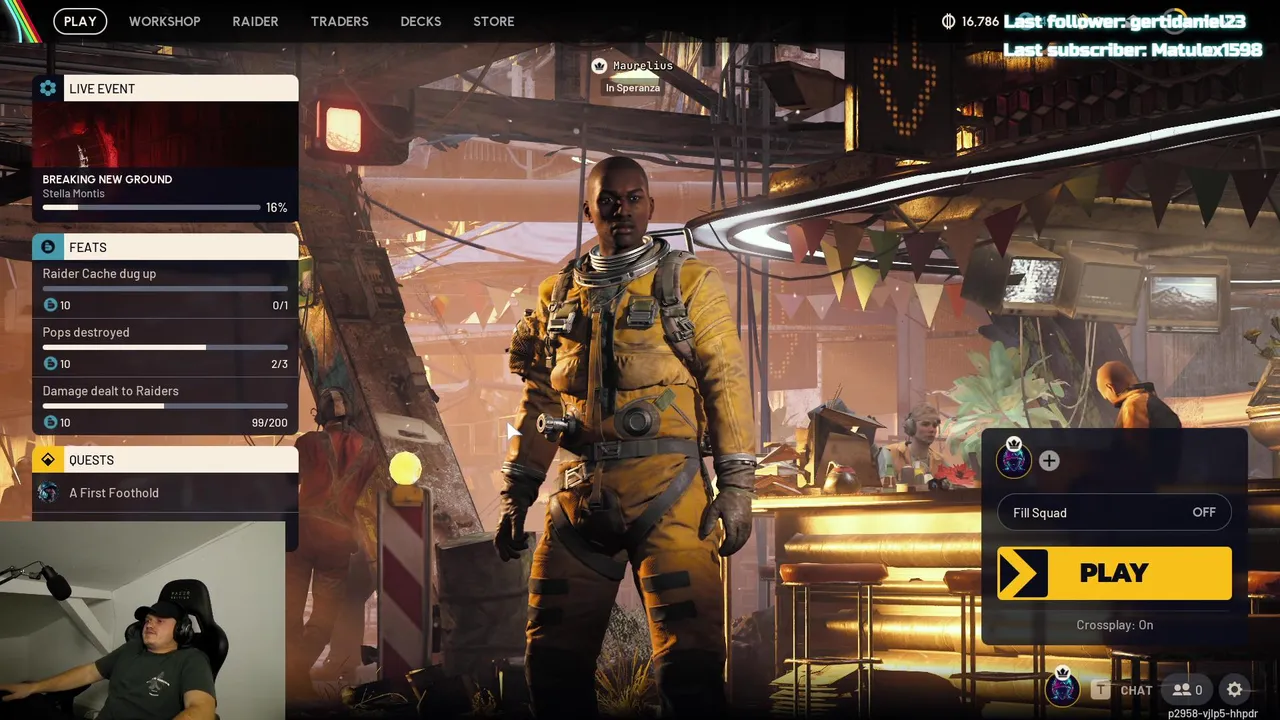The height and width of the screenshot is (720, 1280).
Task: Click Damage dealt to Raiders feat label
Action: point(110,391)
